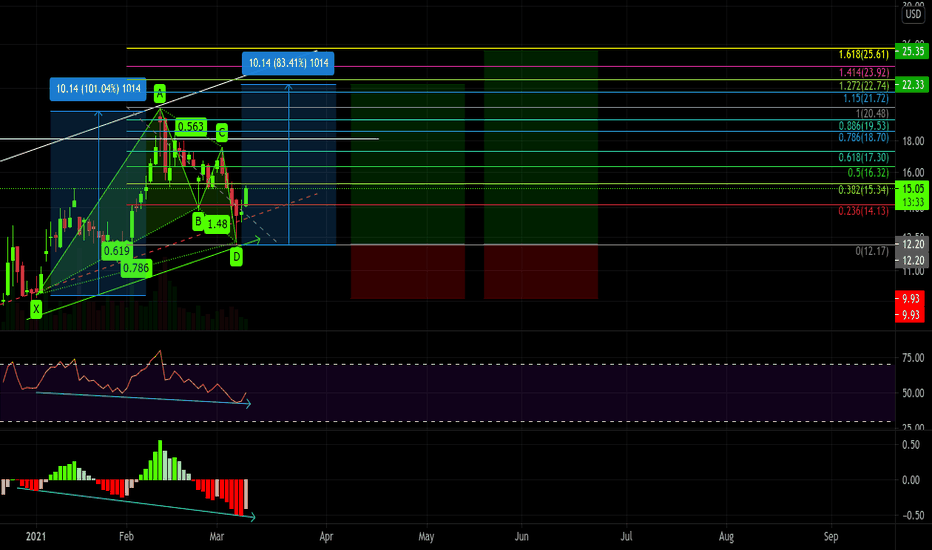Select the 1(20.48) Fibonacci level label
Image resolution: width=932 pixels, height=550 pixels.
point(872,114)
